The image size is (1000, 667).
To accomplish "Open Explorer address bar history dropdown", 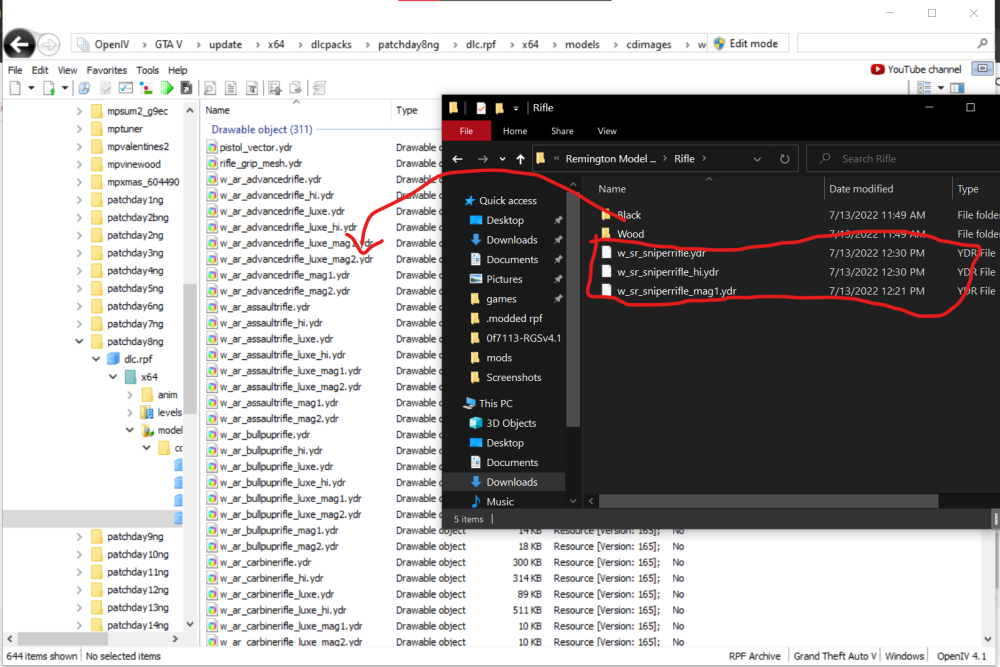I will click(x=757, y=159).
